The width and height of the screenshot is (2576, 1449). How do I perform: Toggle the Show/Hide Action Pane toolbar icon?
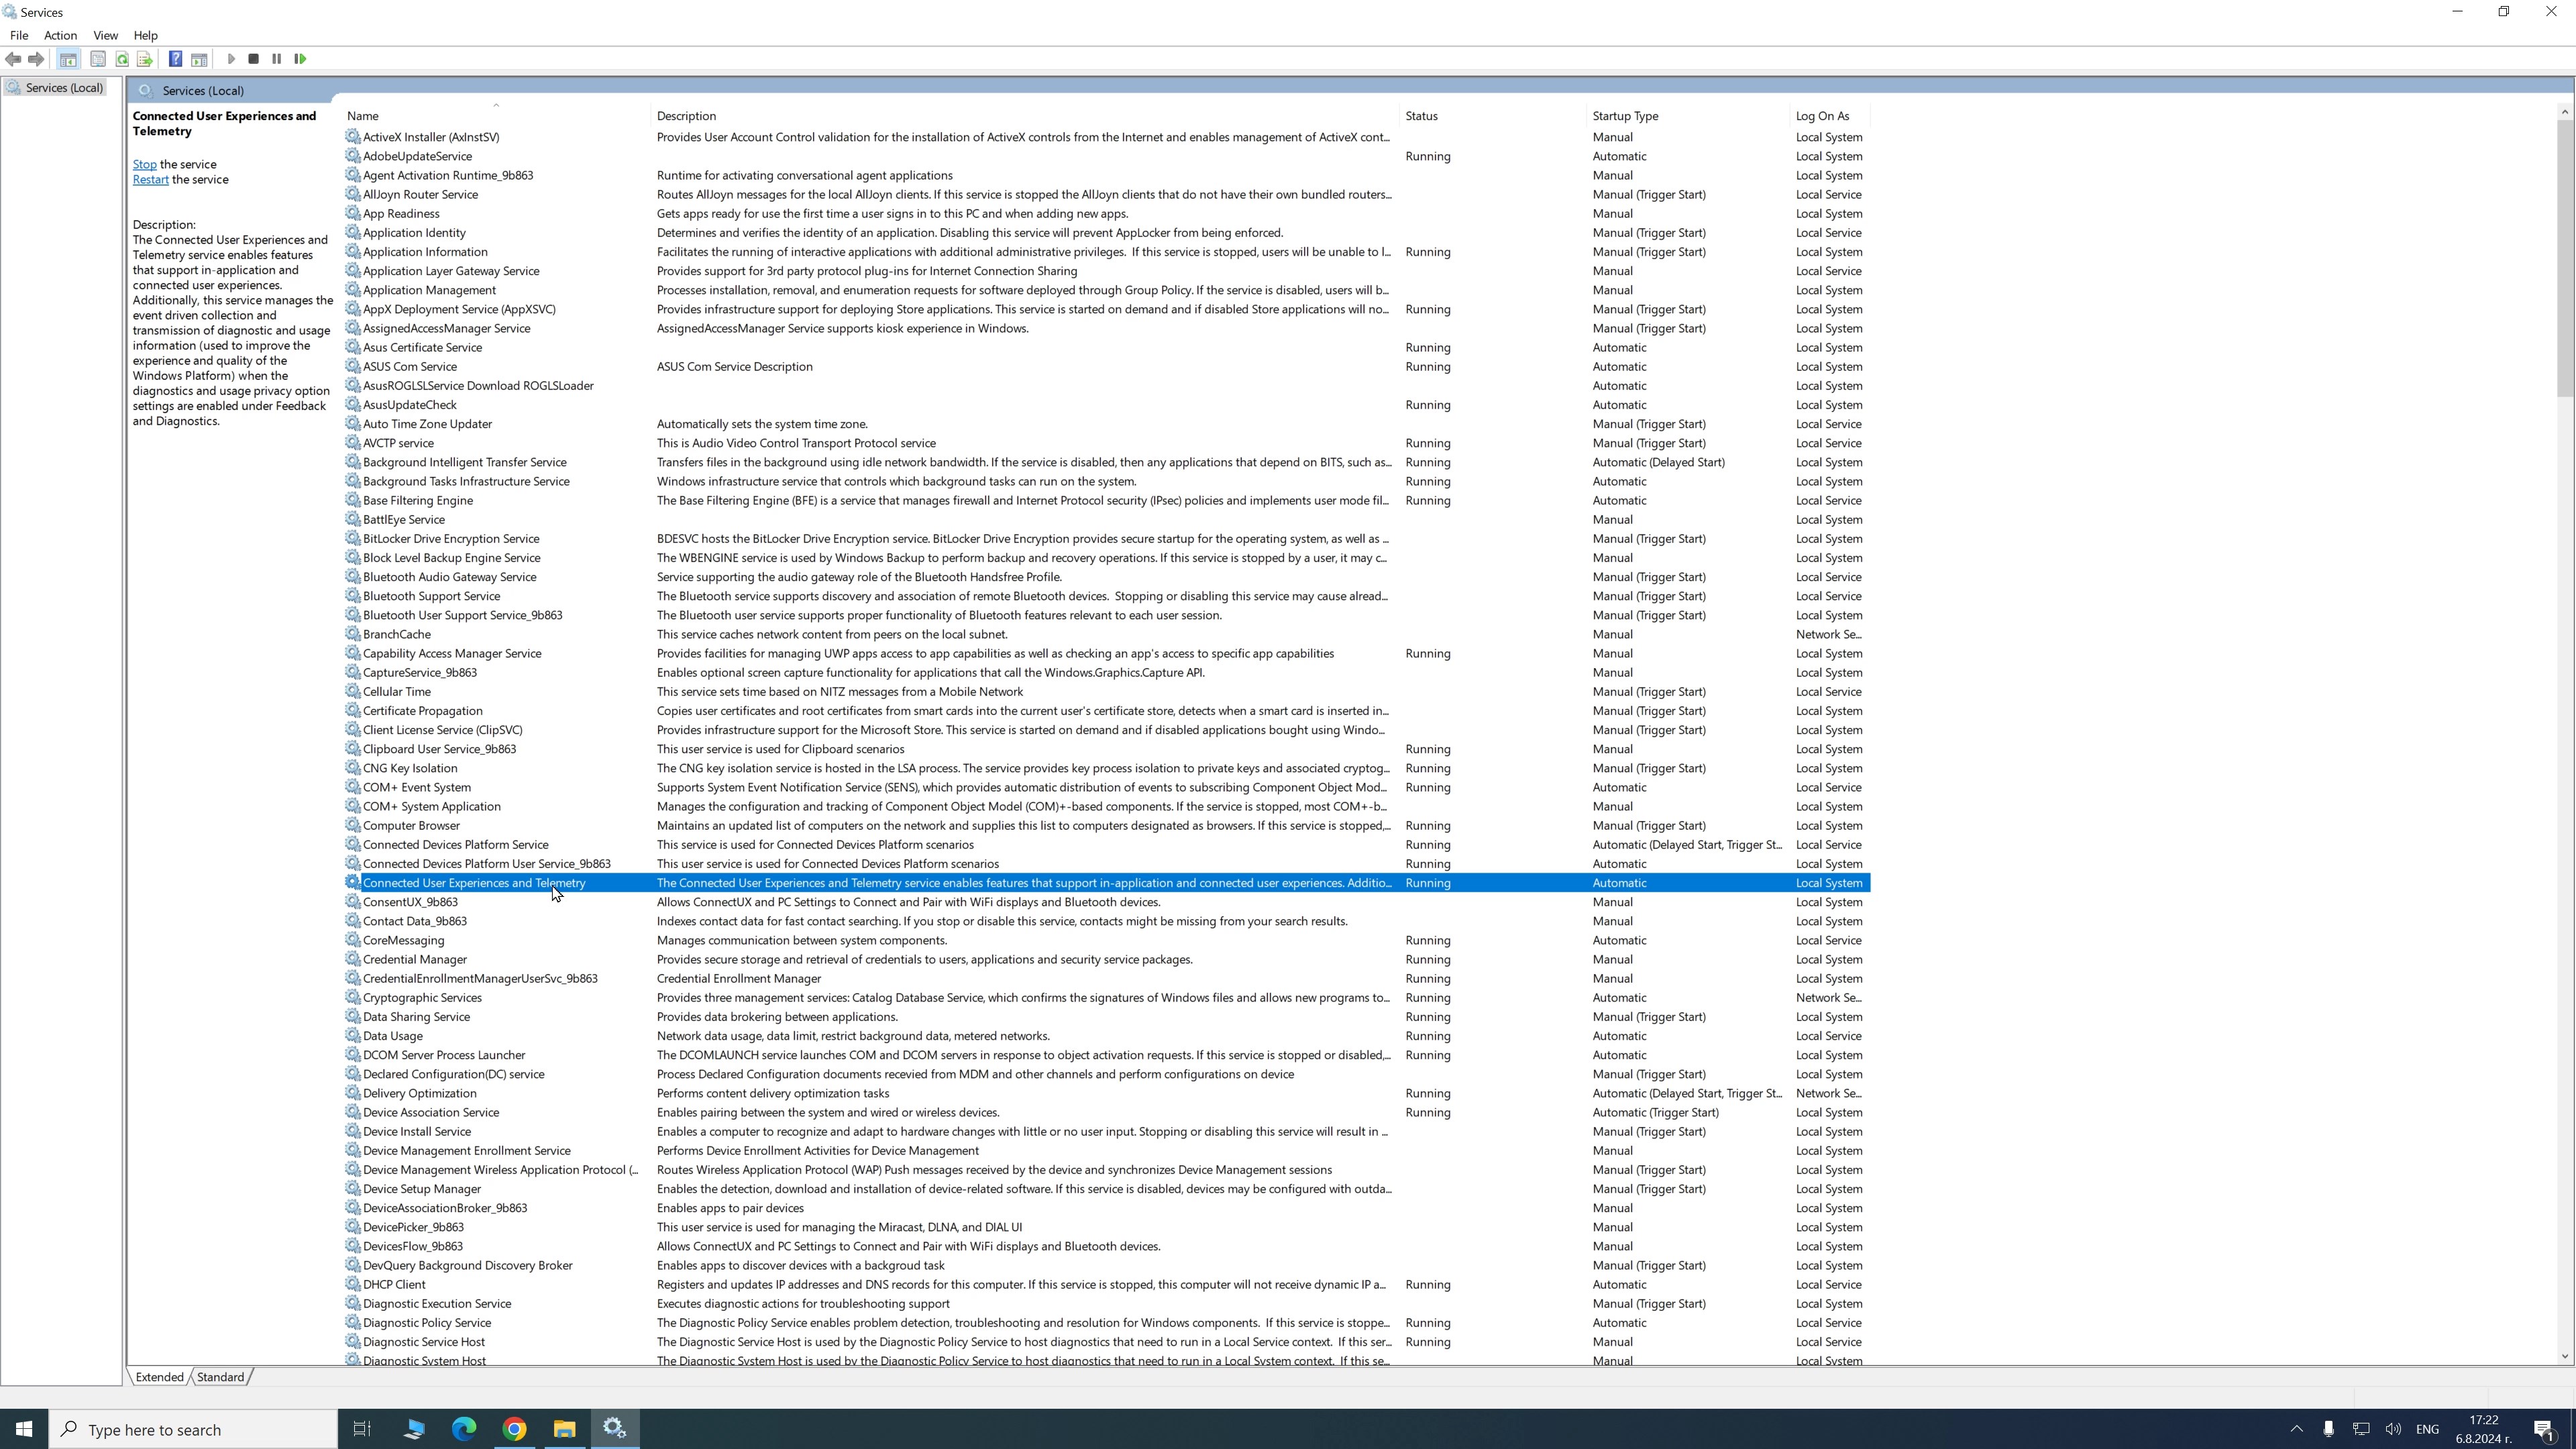coord(199,59)
